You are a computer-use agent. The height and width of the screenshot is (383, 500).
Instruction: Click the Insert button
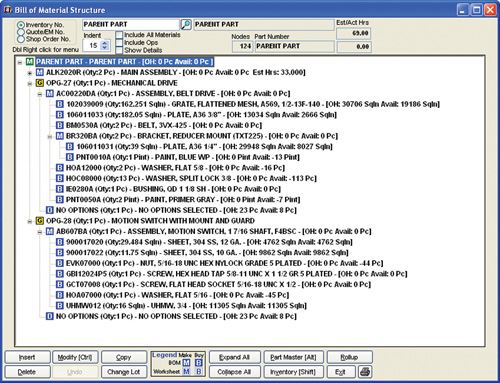click(x=27, y=357)
